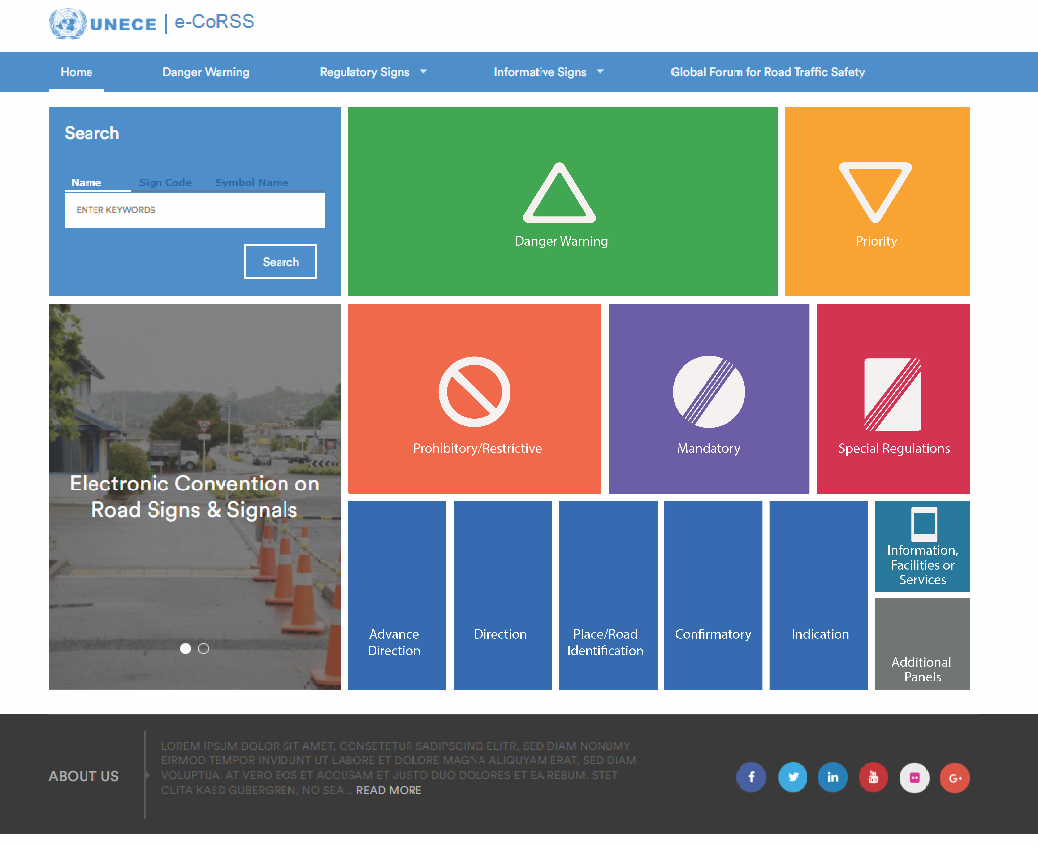Open the YouTube icon in footer
The width and height of the screenshot is (1038, 846).
(x=873, y=777)
